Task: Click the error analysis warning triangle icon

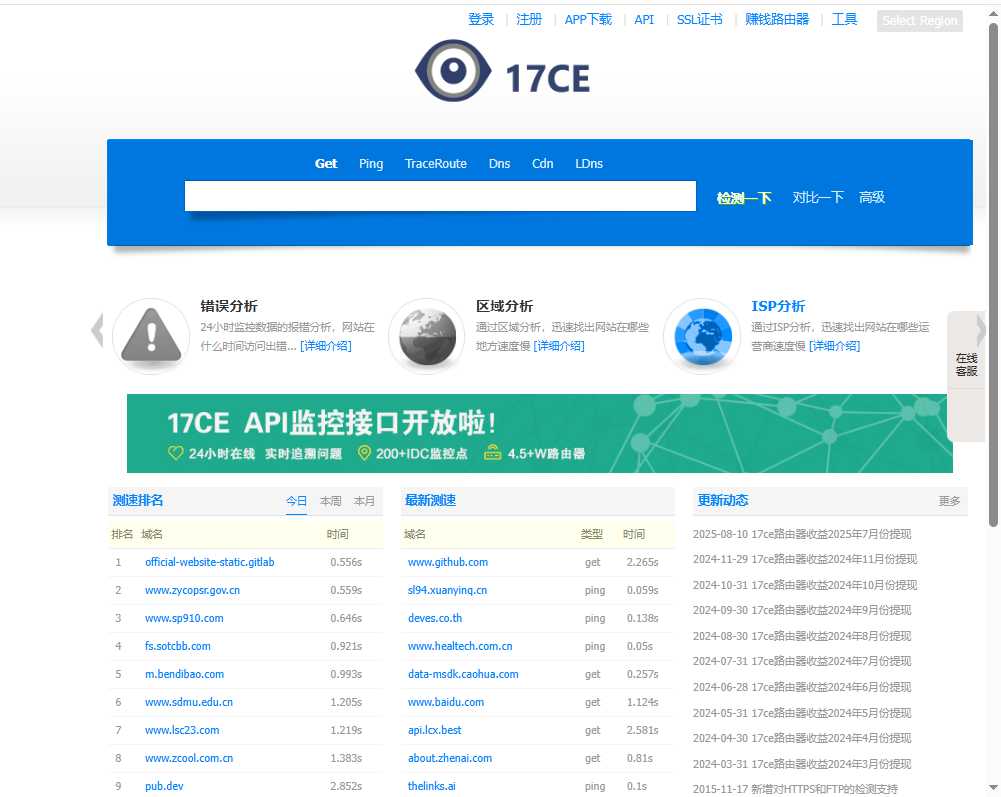Action: pyautogui.click(x=151, y=335)
